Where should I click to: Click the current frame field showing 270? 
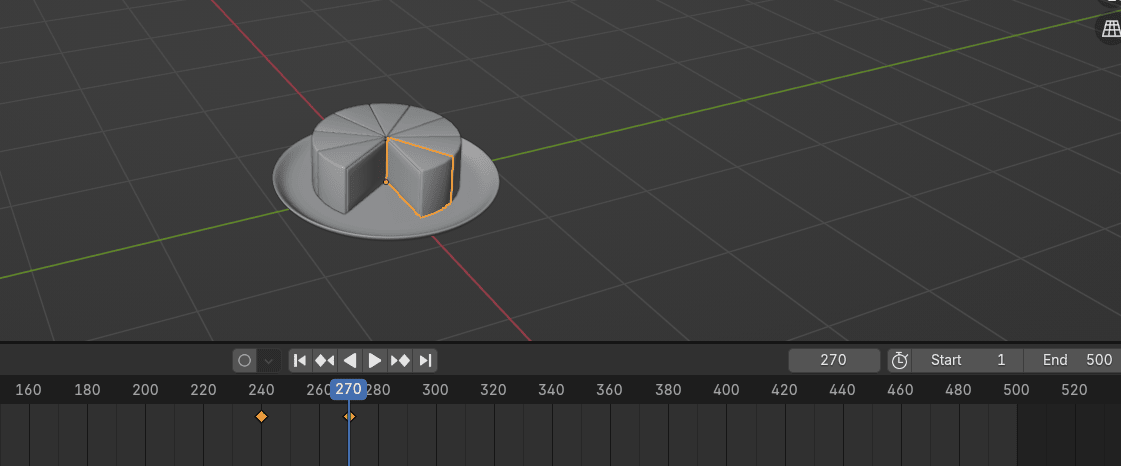tap(834, 360)
